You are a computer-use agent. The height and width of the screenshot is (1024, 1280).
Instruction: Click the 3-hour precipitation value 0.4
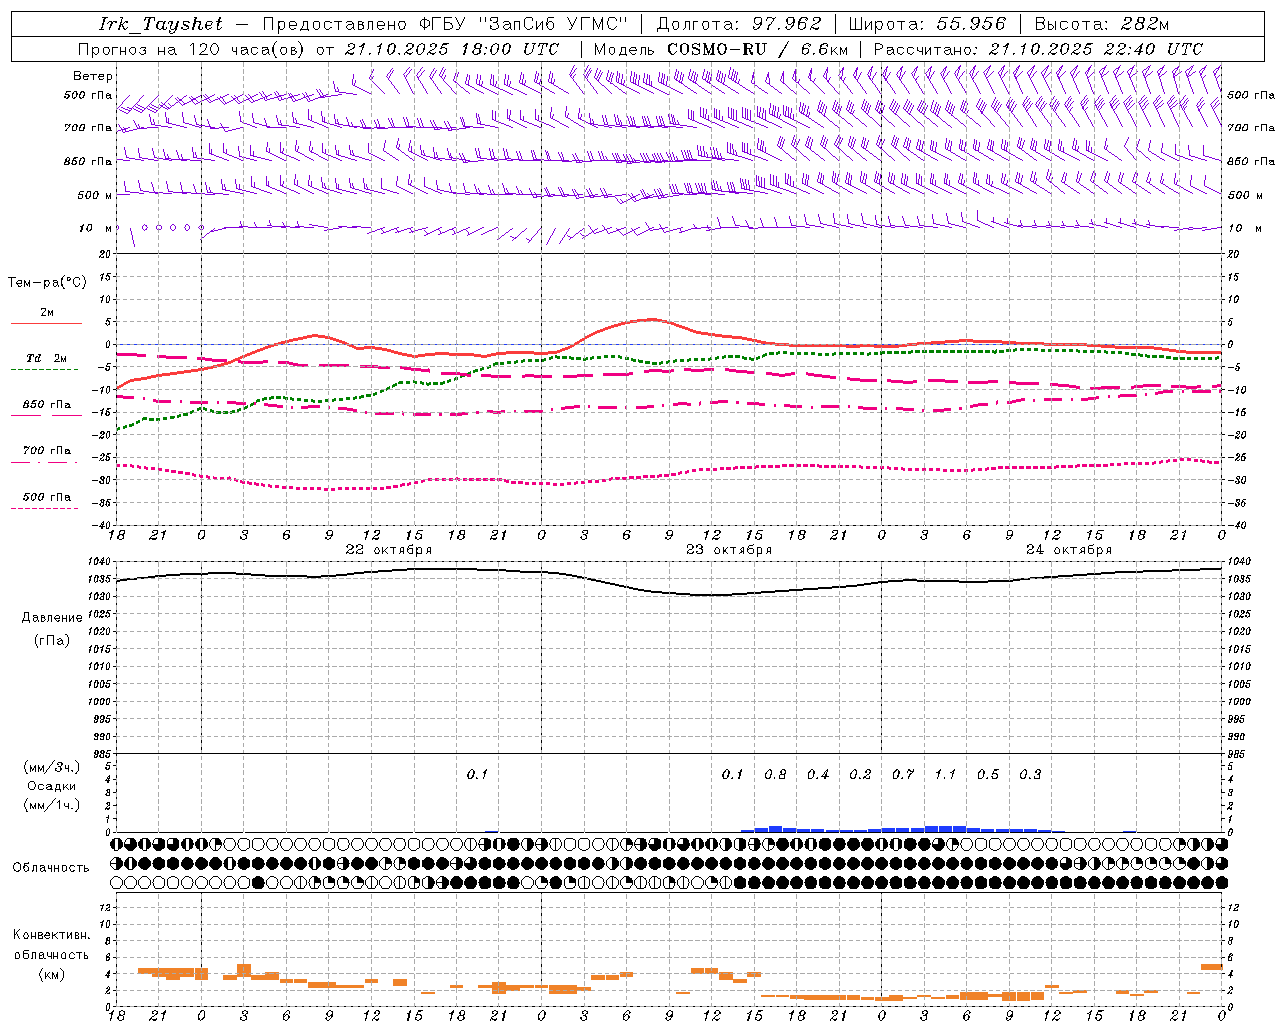coord(818,774)
